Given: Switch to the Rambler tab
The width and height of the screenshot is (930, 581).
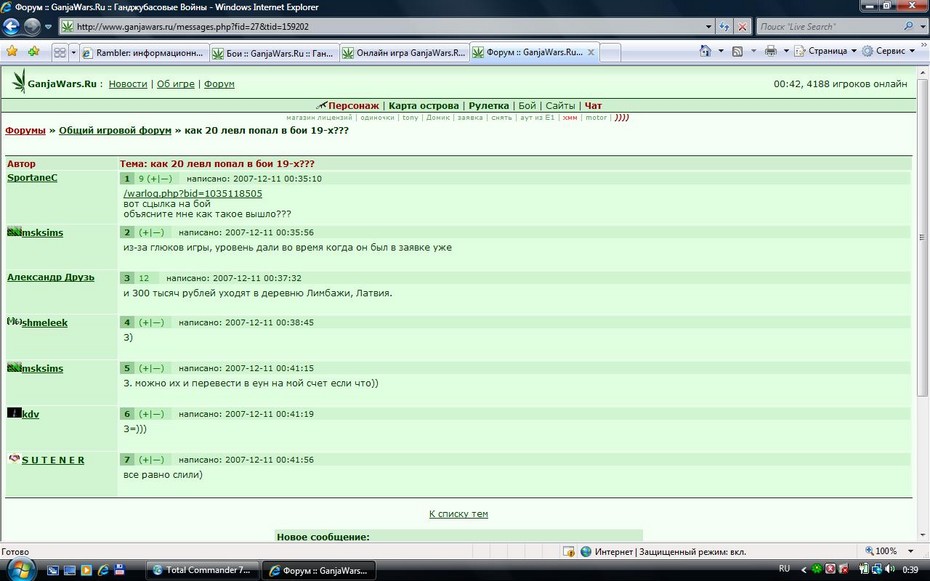Looking at the screenshot, I should [143, 53].
